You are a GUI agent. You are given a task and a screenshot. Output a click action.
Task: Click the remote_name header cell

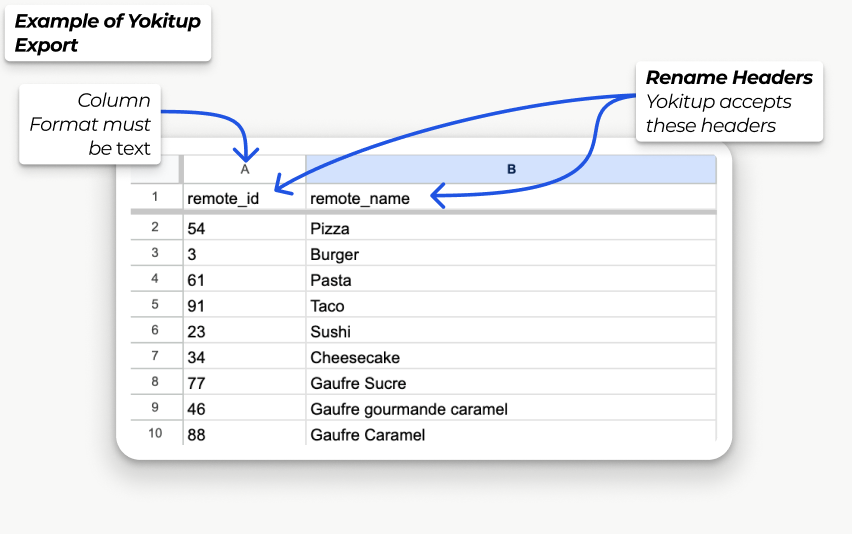pos(511,198)
